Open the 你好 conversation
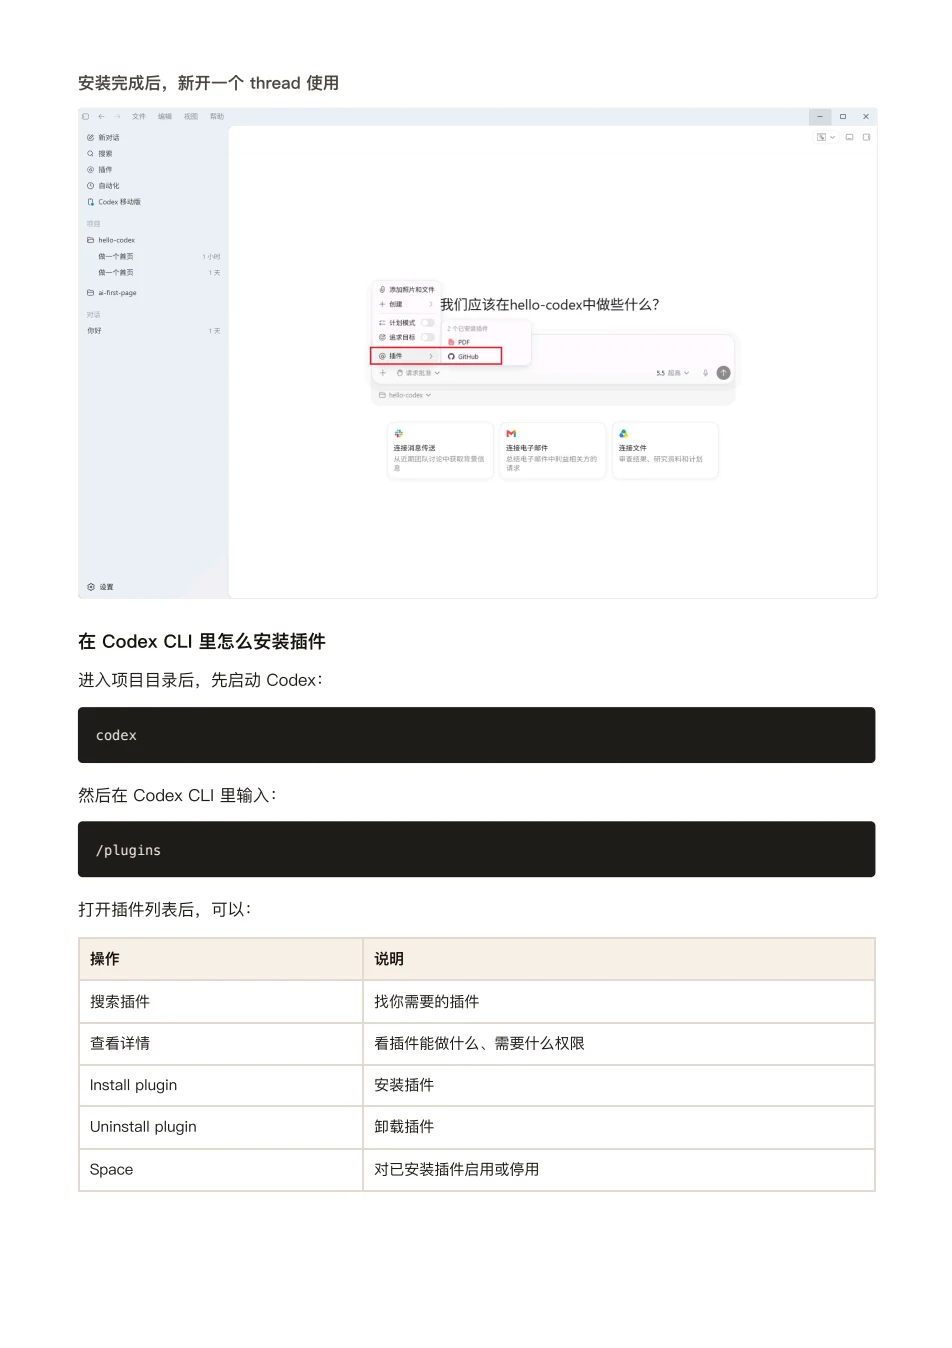952x1348 pixels. (x=154, y=330)
